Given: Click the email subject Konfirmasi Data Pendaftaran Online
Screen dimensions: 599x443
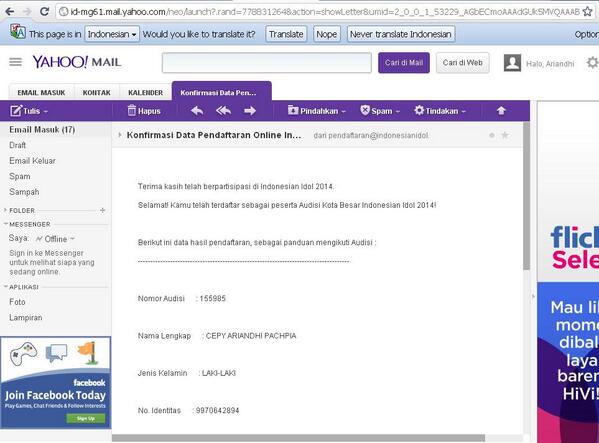Looking at the screenshot, I should point(214,135).
